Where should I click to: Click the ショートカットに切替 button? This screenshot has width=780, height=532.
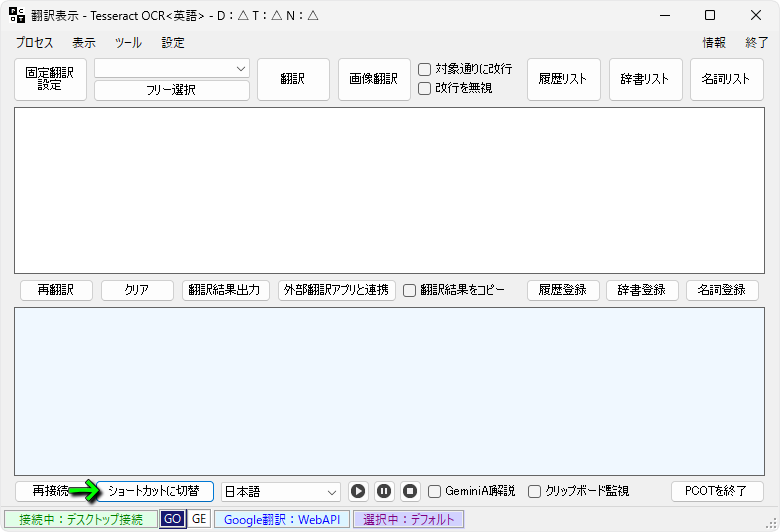[x=153, y=491]
